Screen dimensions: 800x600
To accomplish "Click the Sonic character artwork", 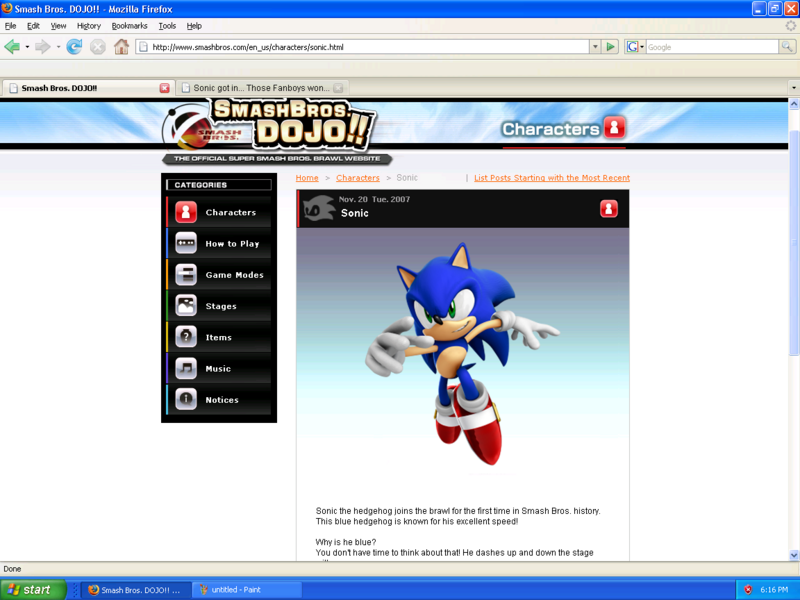I will pos(462,353).
